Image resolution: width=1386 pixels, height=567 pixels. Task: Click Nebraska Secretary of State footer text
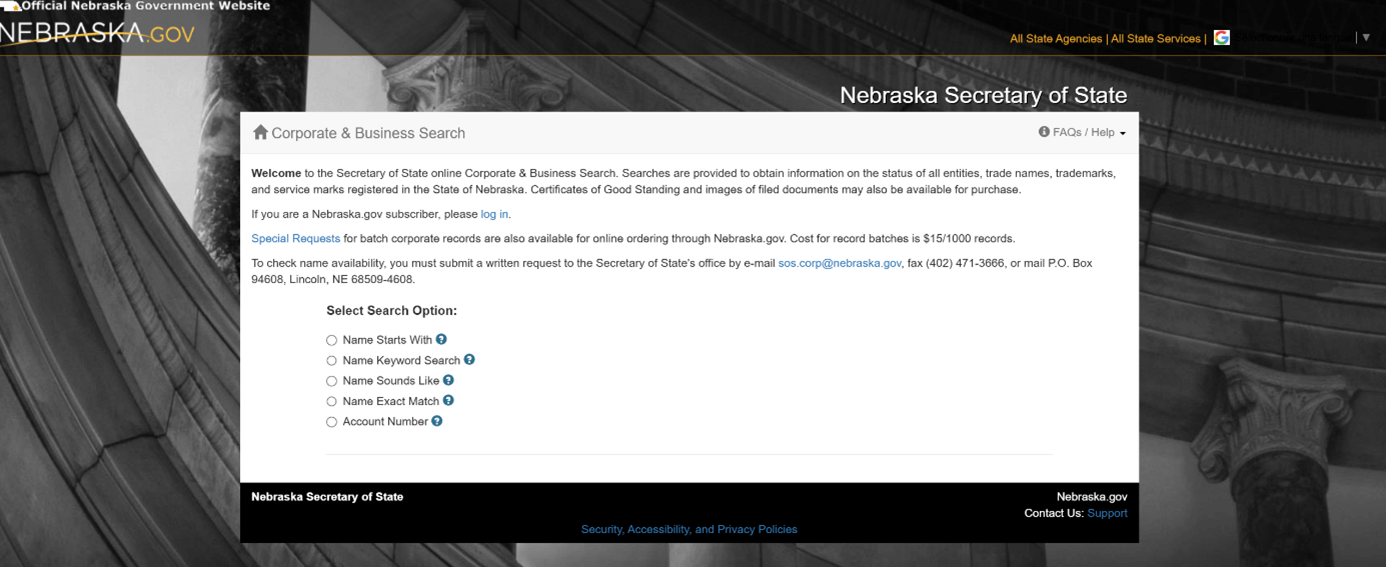(x=327, y=496)
